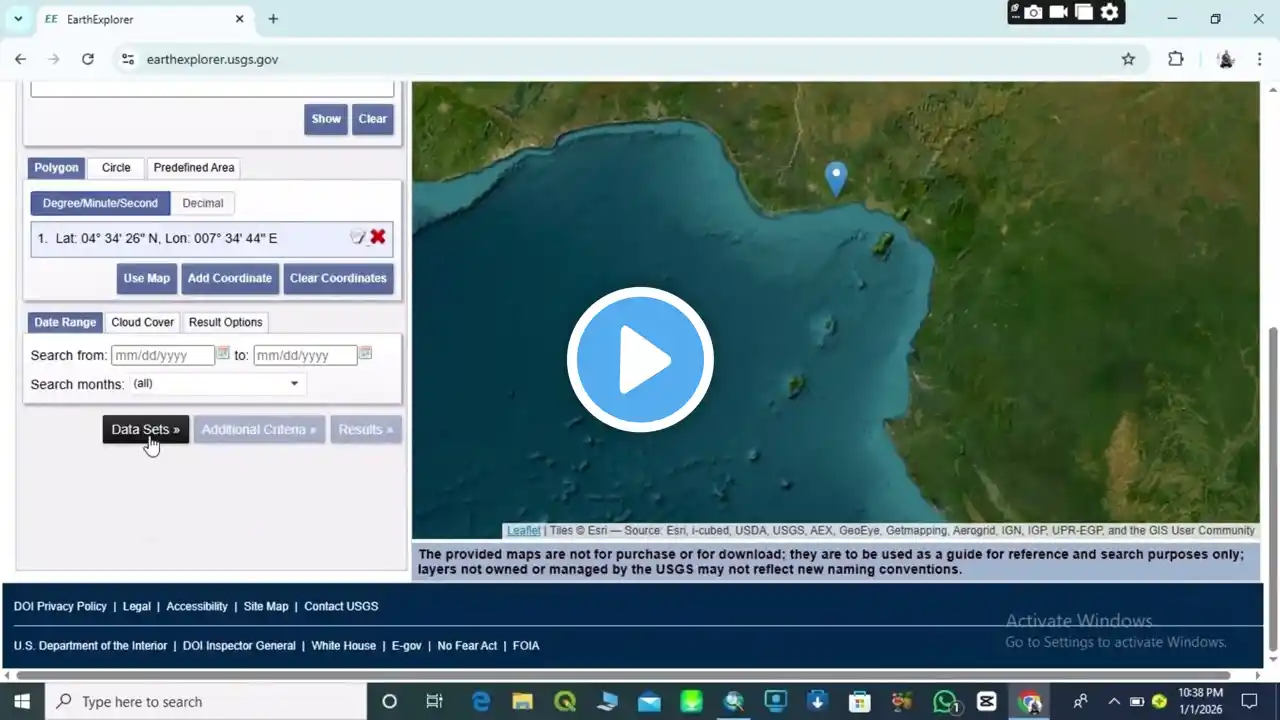Switch coordinate format to Decimal
The image size is (1280, 720).
pos(203,203)
